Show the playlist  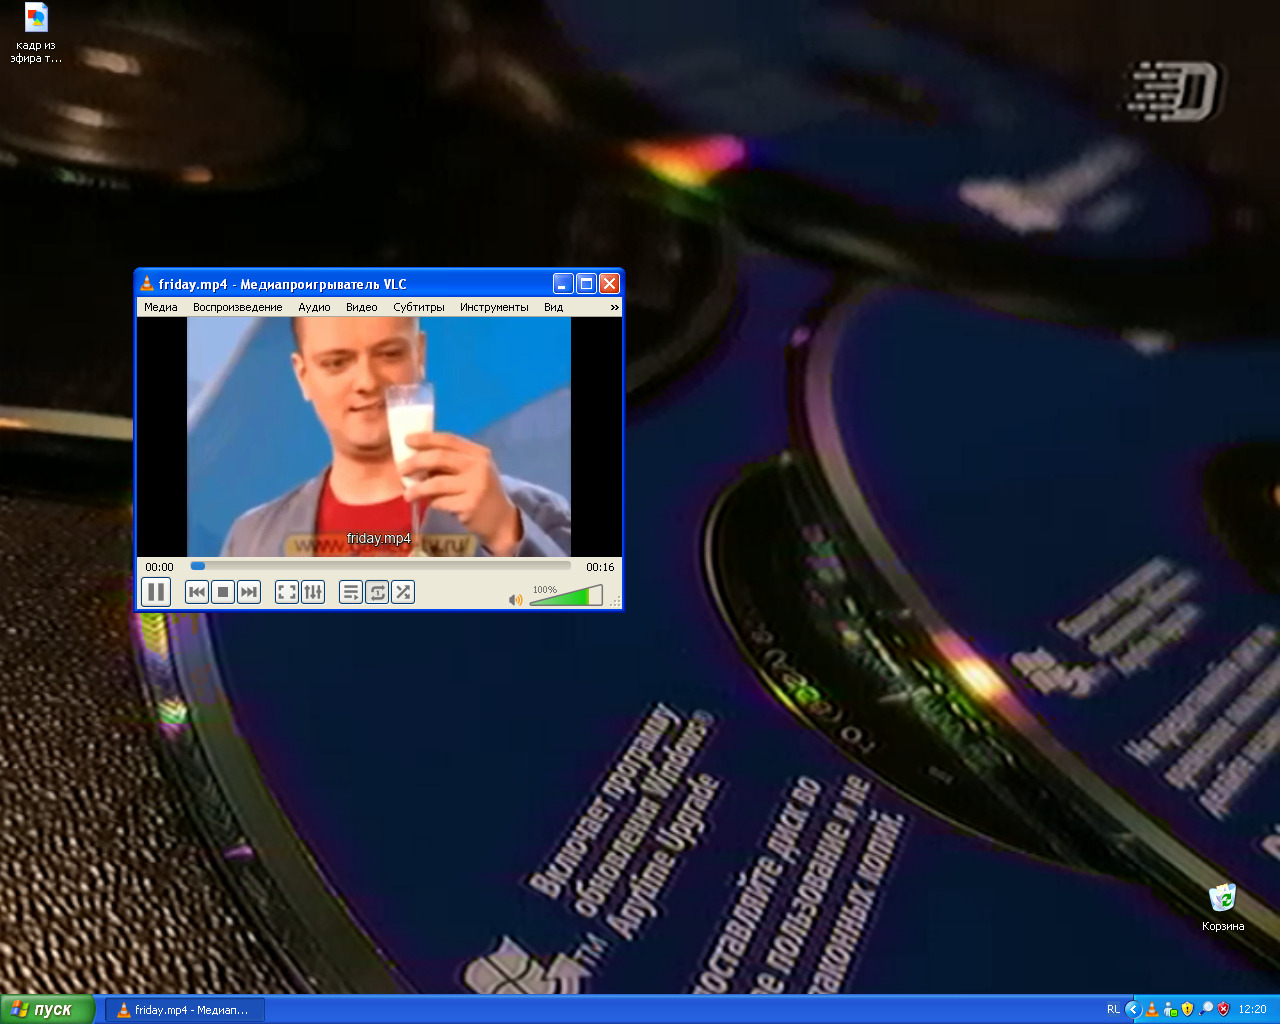tap(351, 593)
